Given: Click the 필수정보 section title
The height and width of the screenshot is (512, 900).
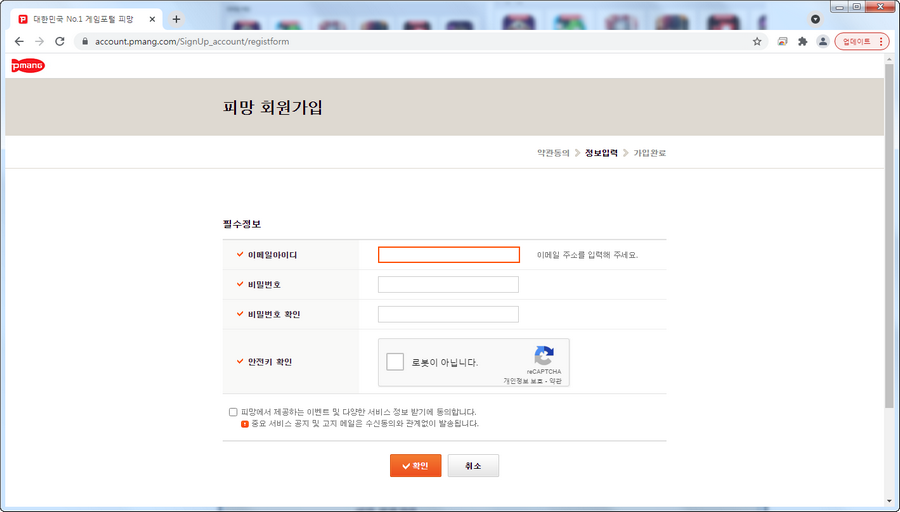Looking at the screenshot, I should click(x=242, y=224).
